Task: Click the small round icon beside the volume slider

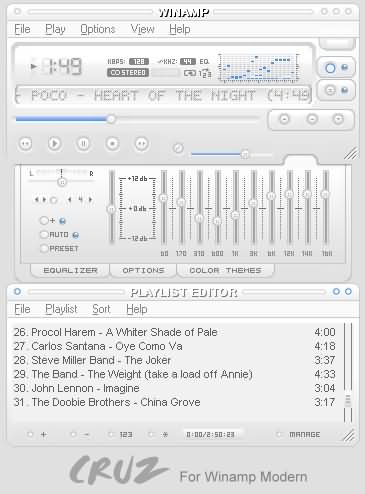Action: tap(178, 148)
